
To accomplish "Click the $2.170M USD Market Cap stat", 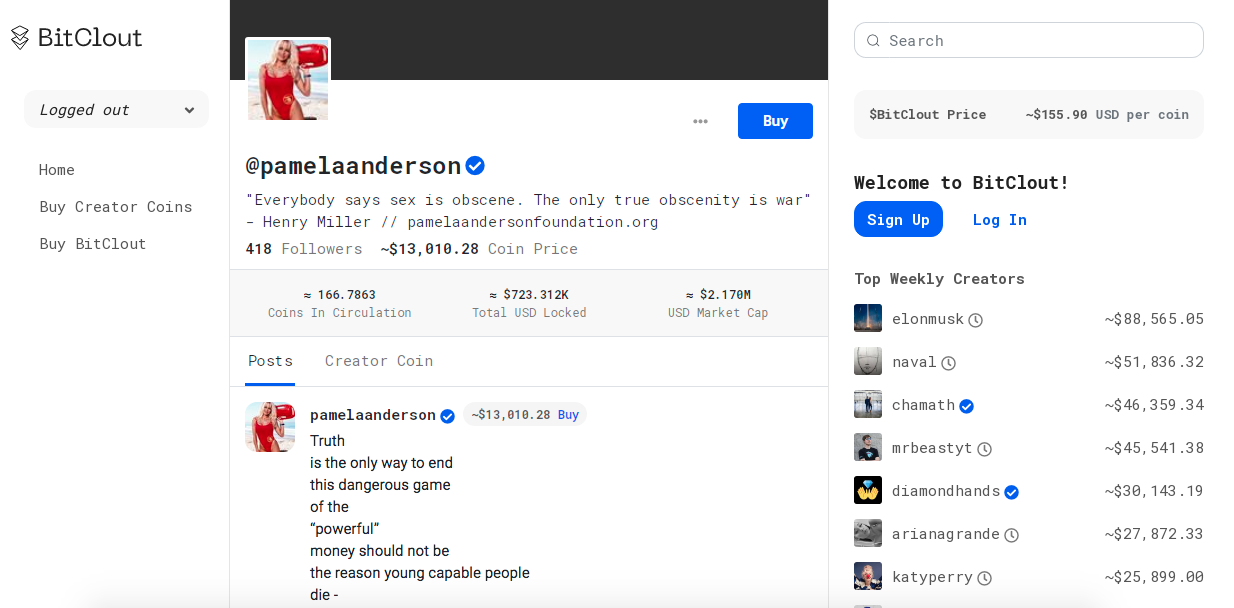I will 718,303.
